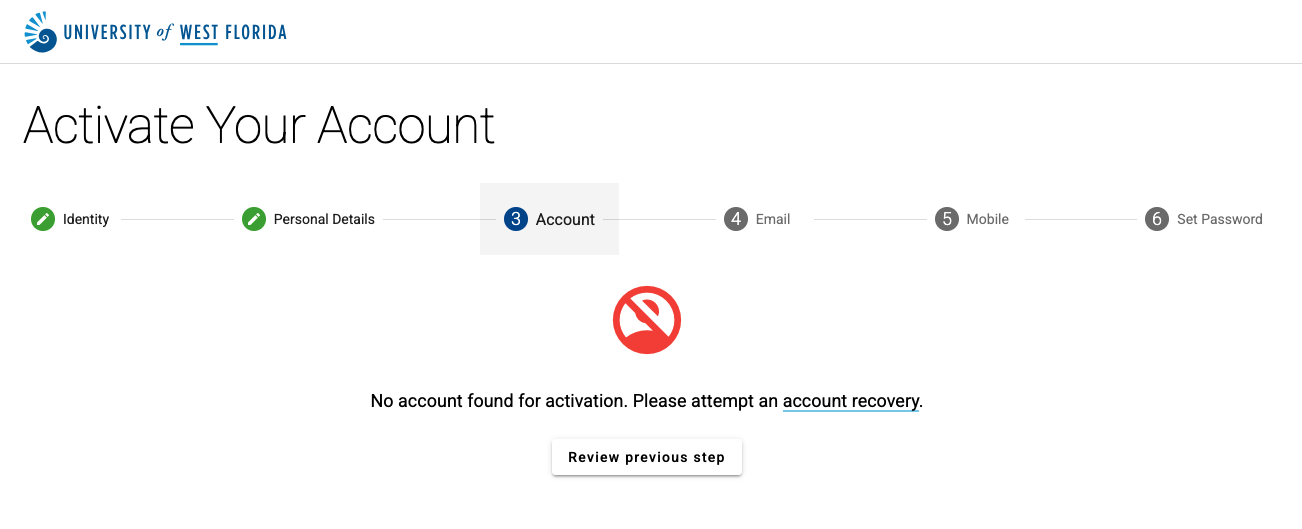Click the Review previous step button
This screenshot has width=1302, height=529.
647,457
